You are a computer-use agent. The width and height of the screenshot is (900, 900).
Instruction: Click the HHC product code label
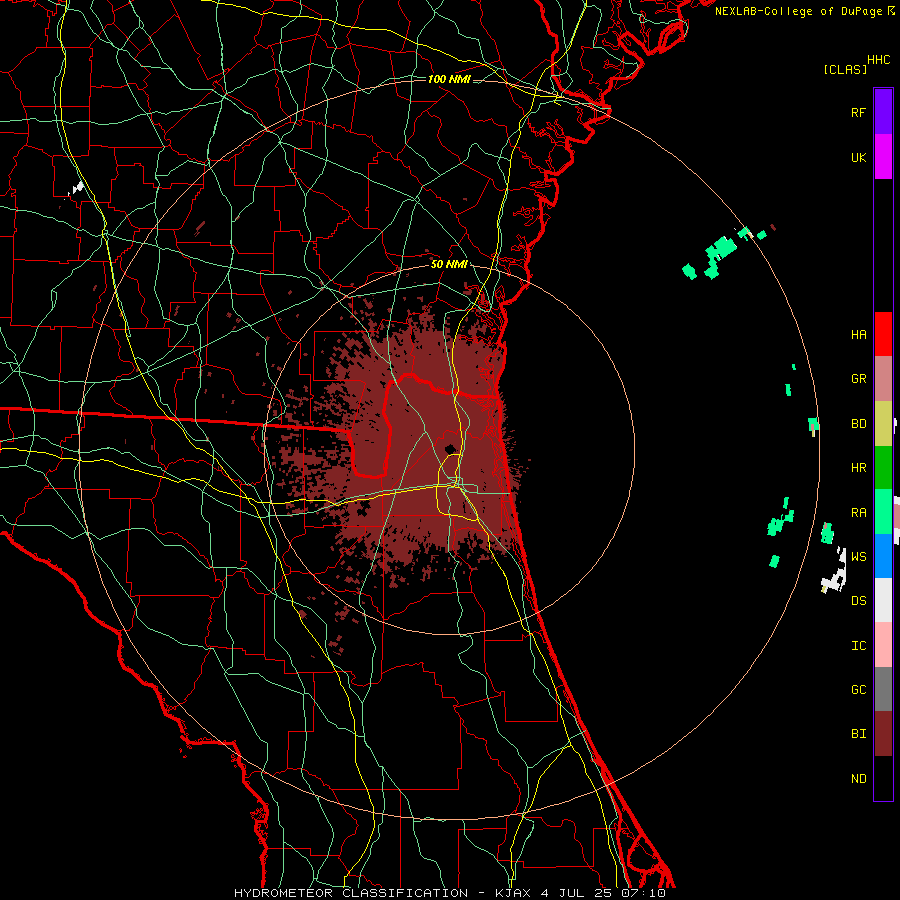click(878, 60)
